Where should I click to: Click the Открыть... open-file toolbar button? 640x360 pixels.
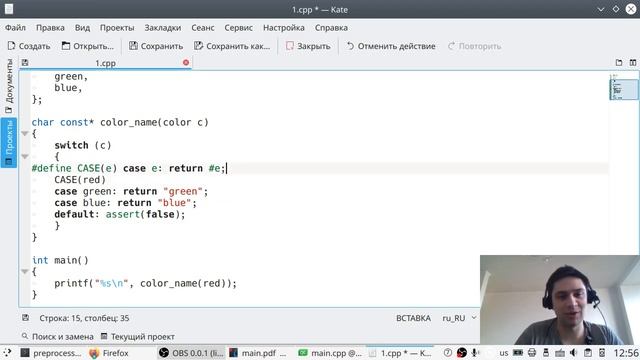point(88,46)
